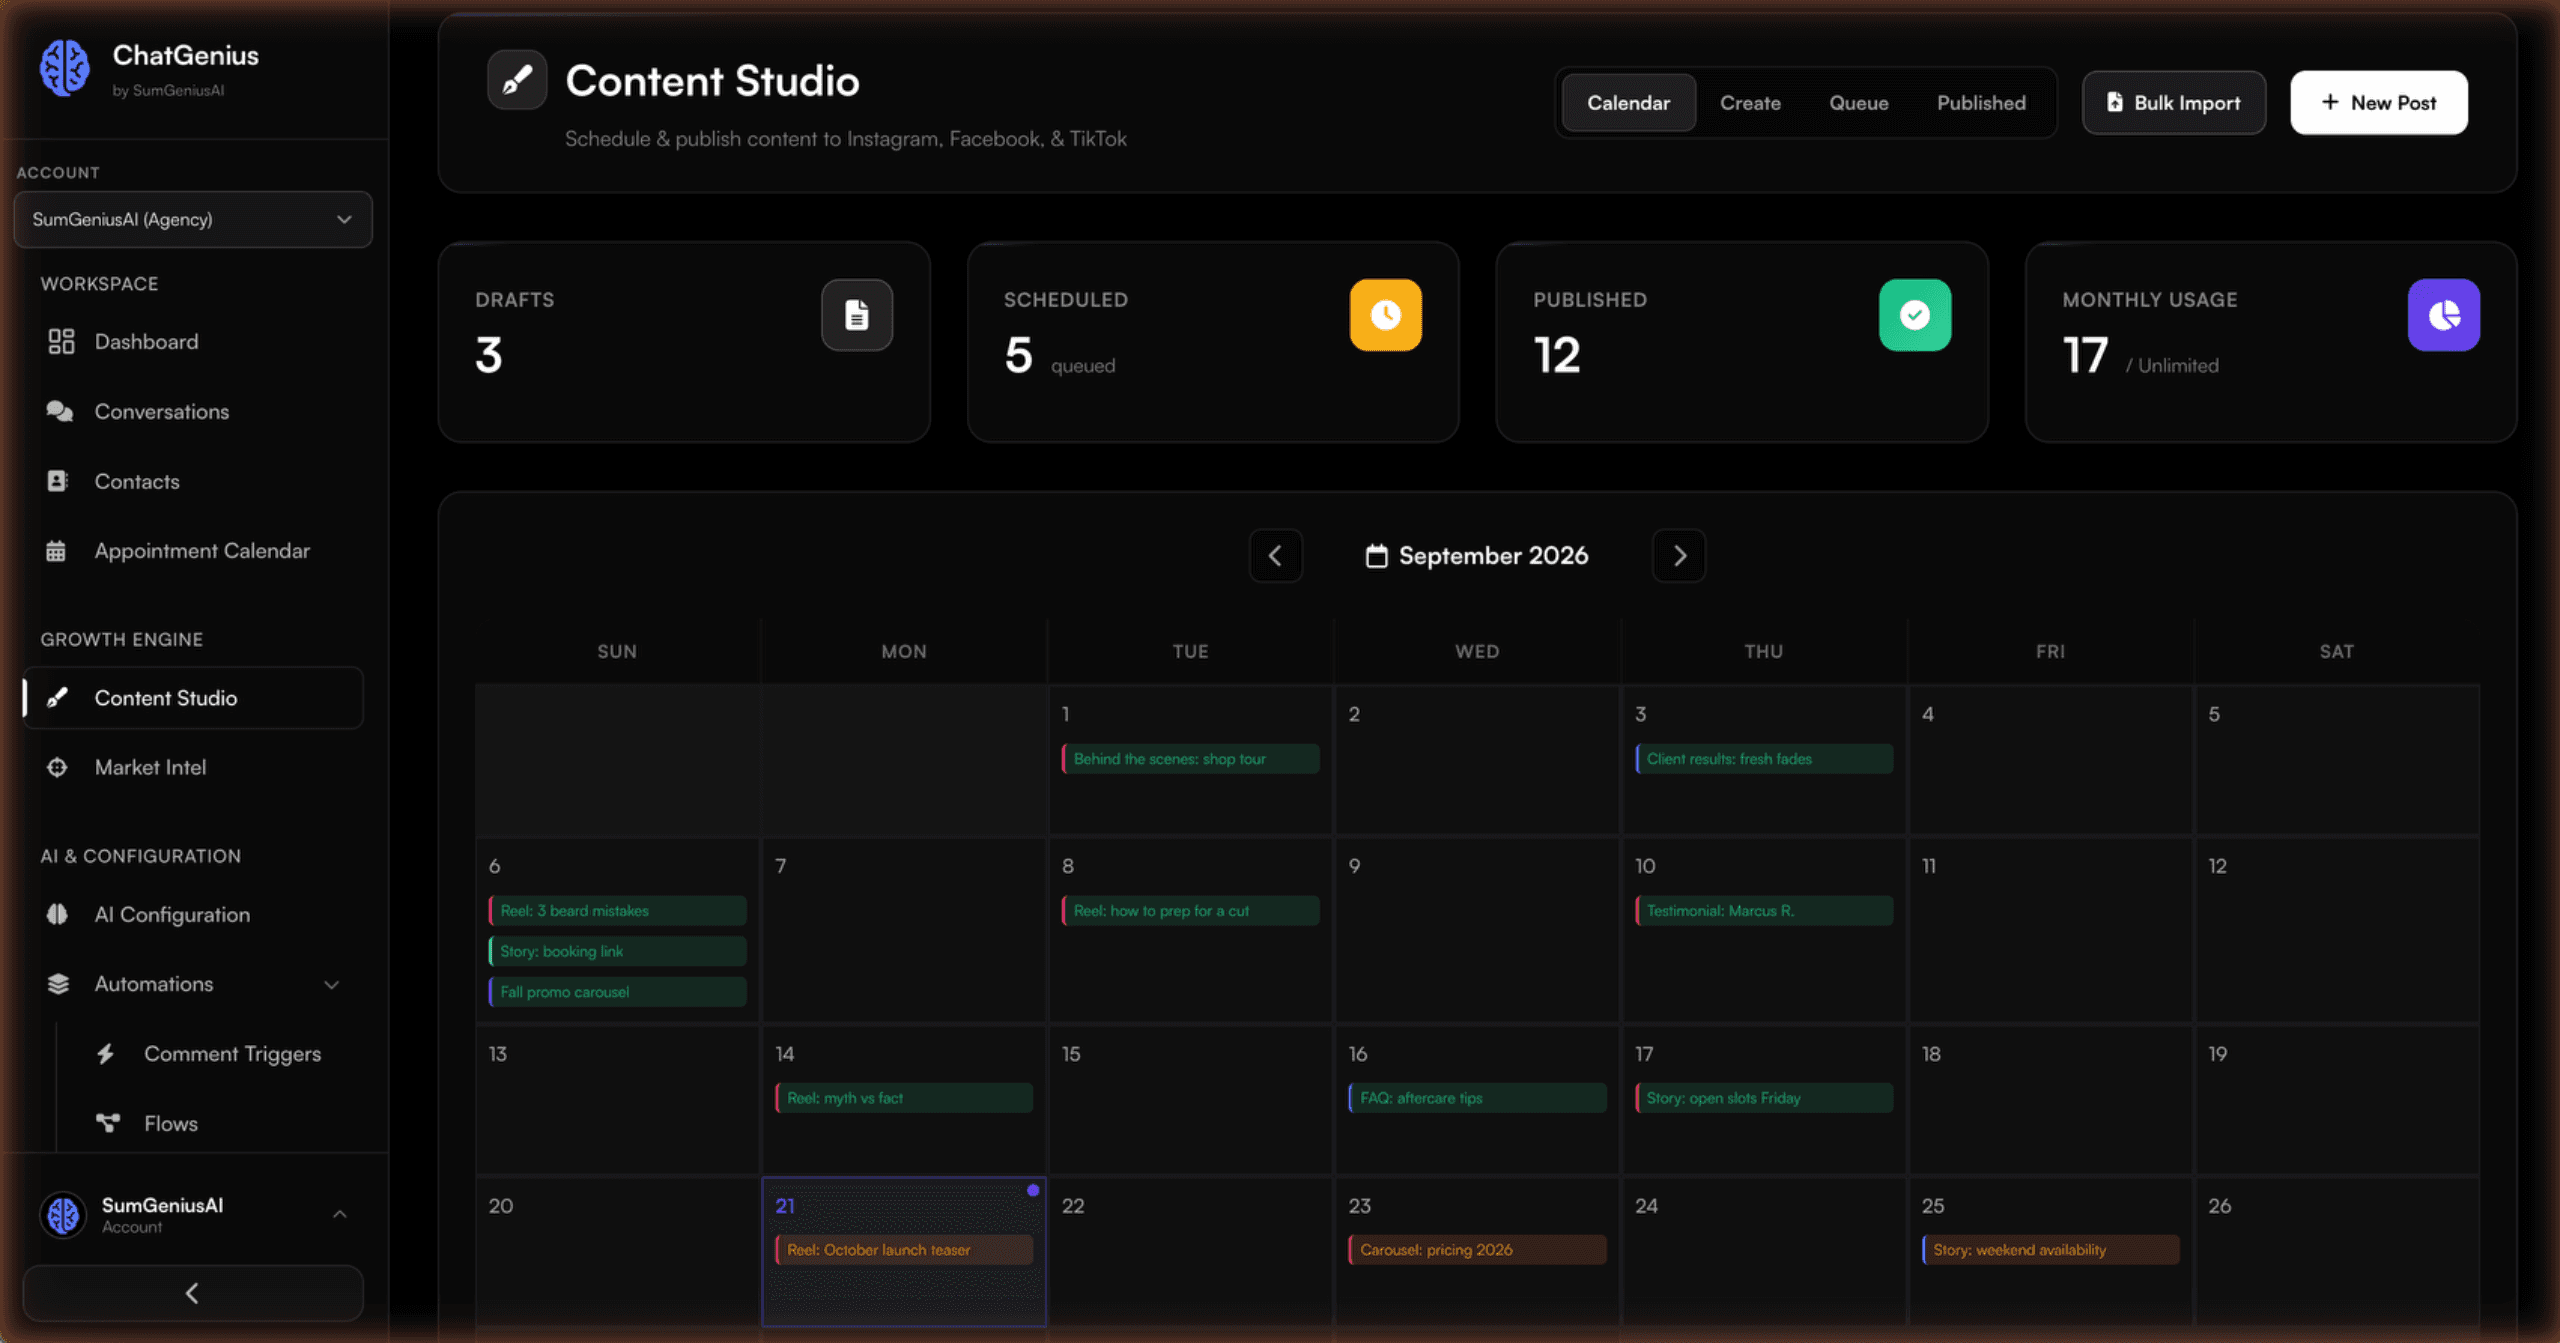Viewport: 2560px width, 1343px height.
Task: Click the Contacts address book icon
Action: tap(57, 481)
